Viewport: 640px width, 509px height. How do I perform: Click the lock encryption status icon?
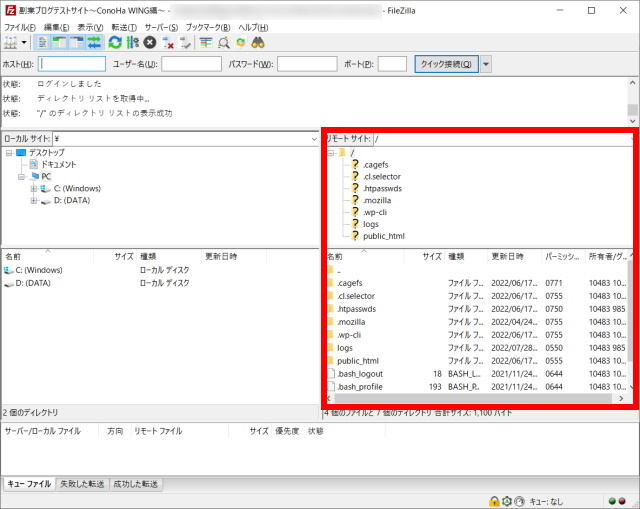(x=494, y=500)
